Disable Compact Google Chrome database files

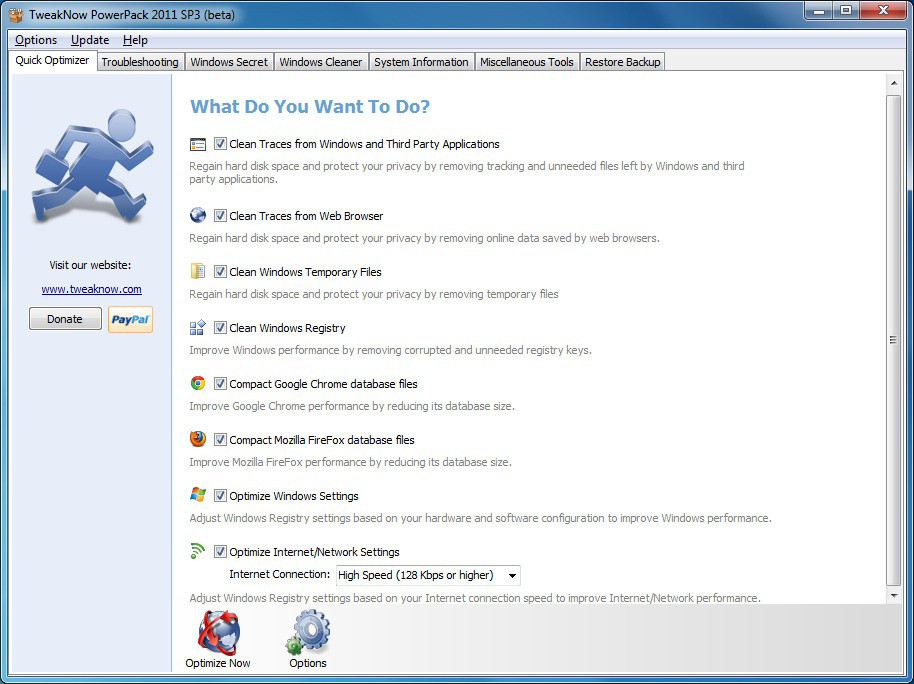coord(220,384)
